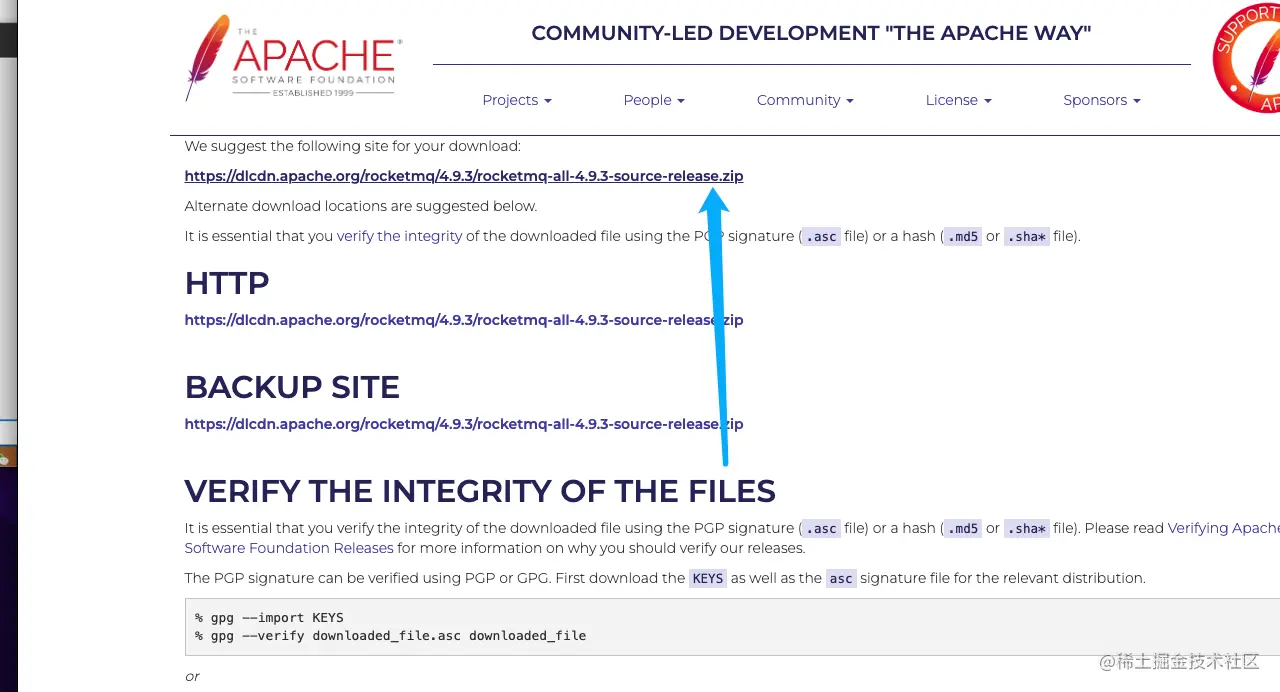
Task: Click the Support Apache badge
Action: click(1246, 58)
